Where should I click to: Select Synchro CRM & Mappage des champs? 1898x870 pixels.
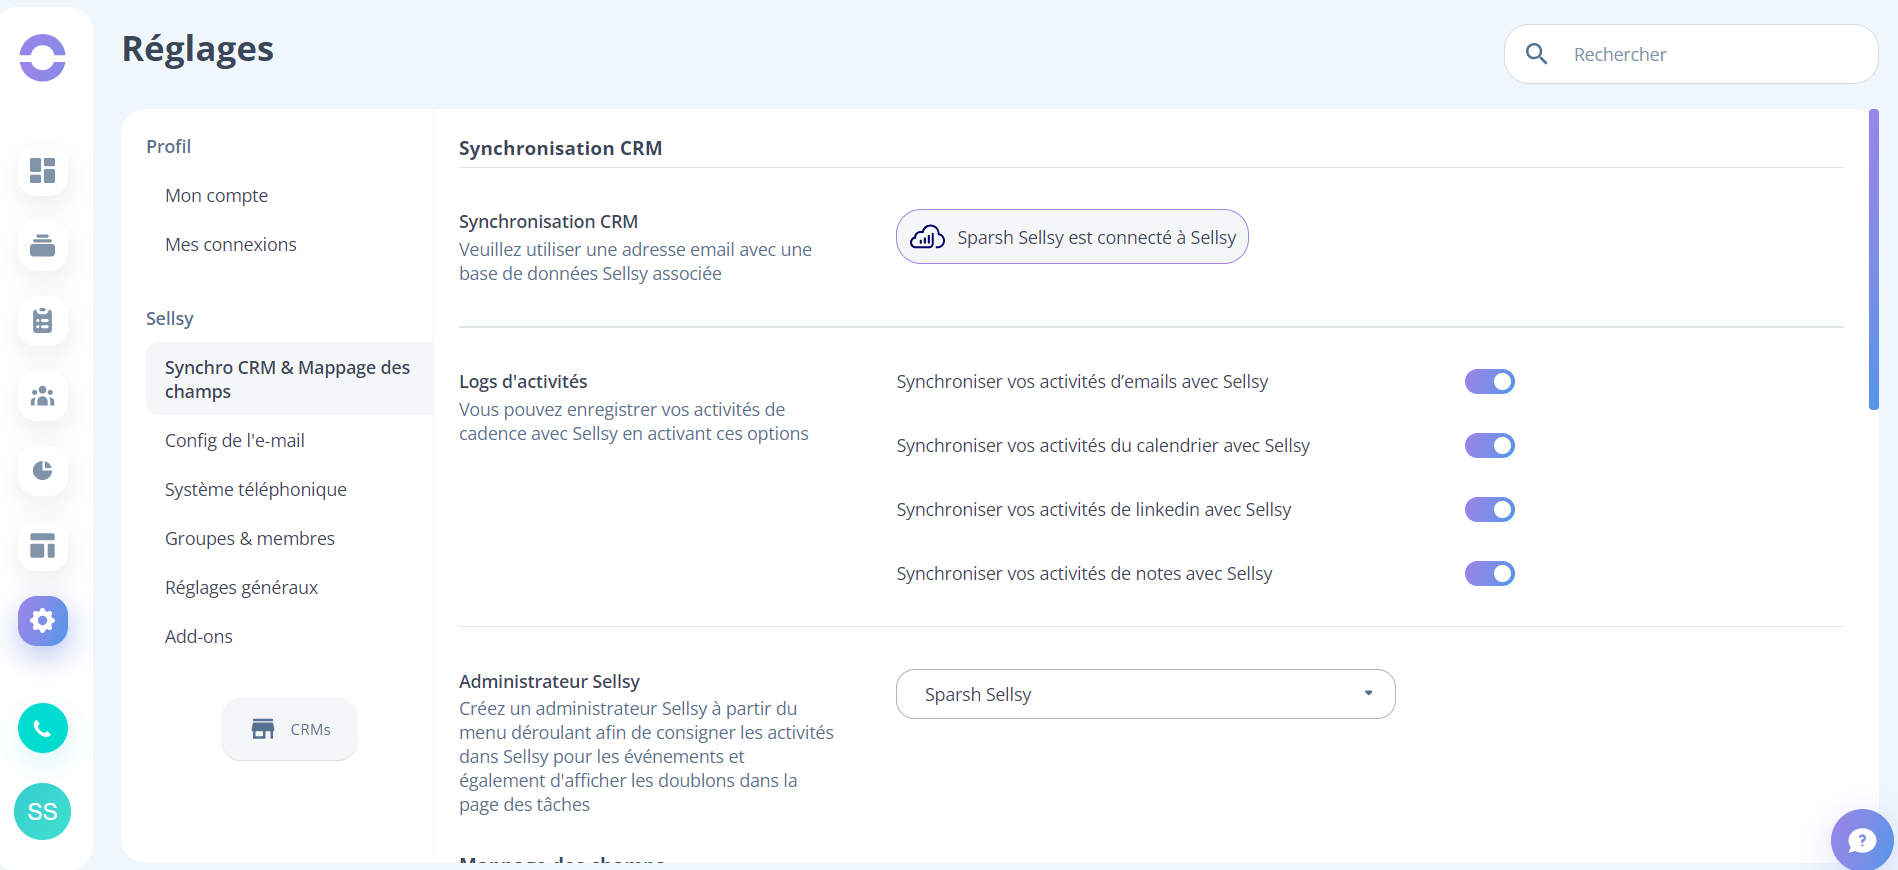coord(289,379)
